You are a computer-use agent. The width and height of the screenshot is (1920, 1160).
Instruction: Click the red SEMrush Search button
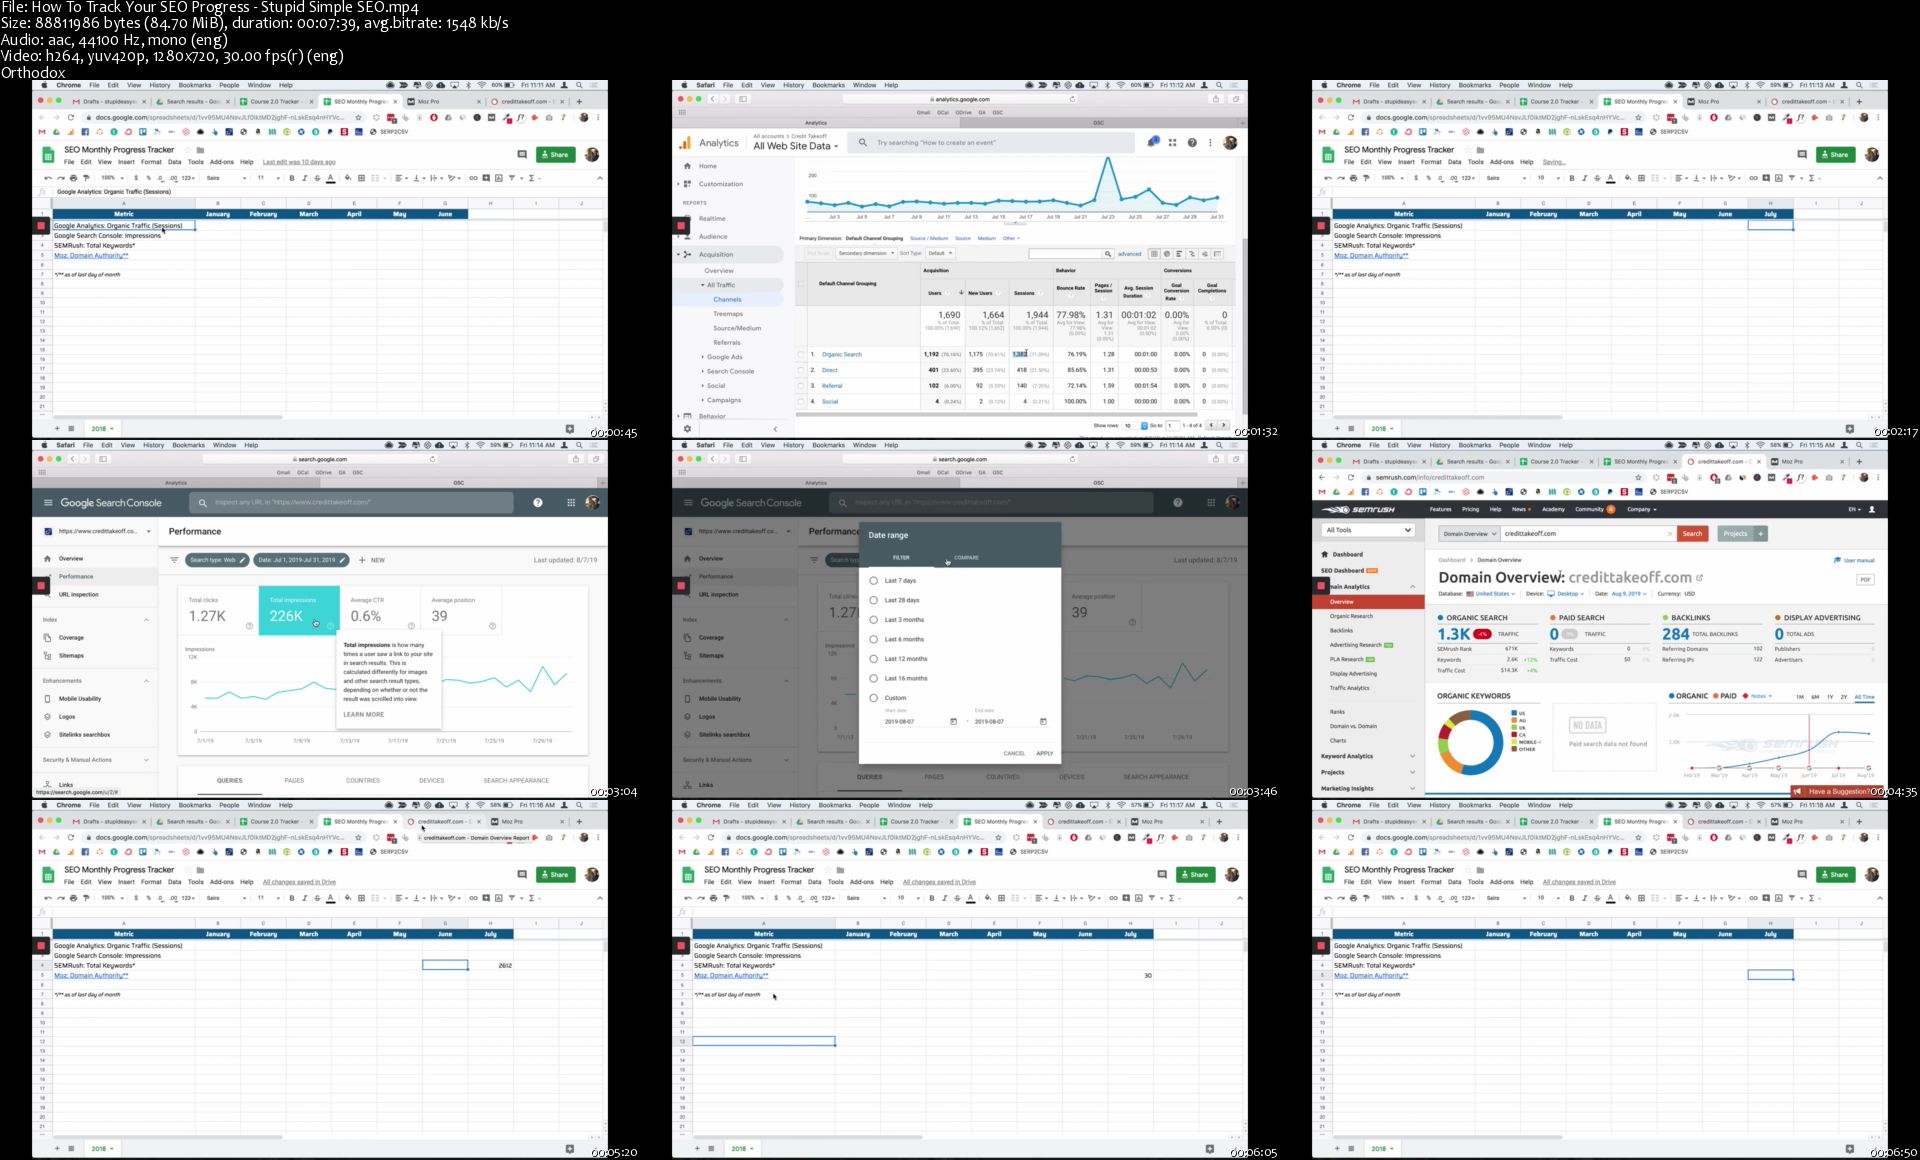click(1692, 534)
